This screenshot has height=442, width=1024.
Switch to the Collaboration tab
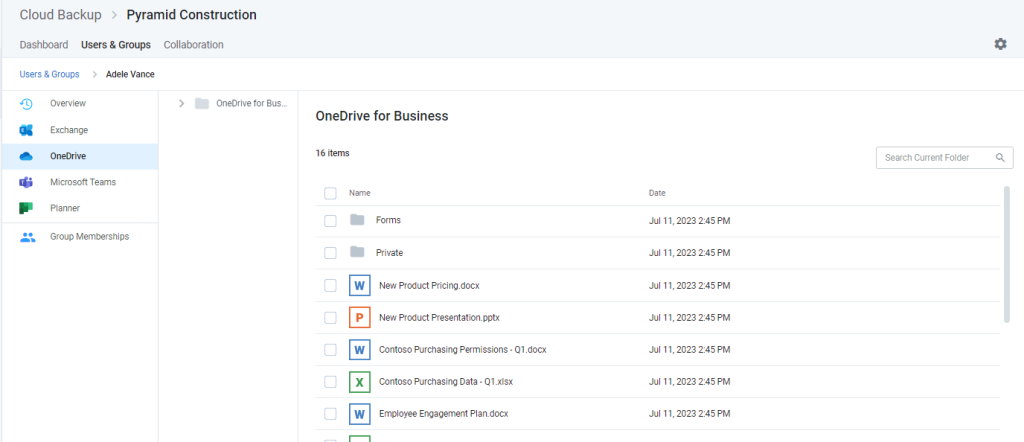click(x=193, y=44)
